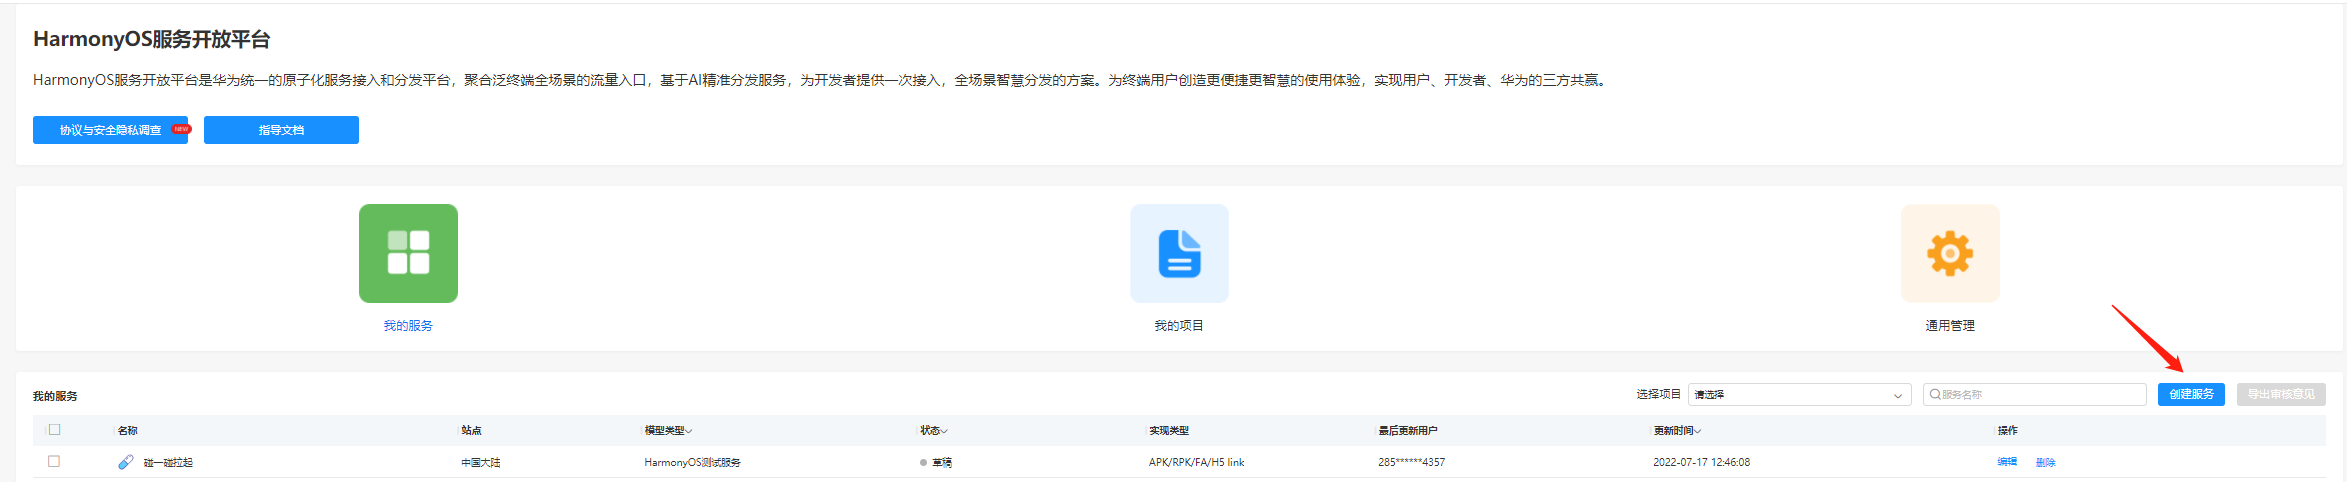2347x482 pixels.
Task: Click the HarmonyOS服务开放平台 page title
Action: point(152,39)
